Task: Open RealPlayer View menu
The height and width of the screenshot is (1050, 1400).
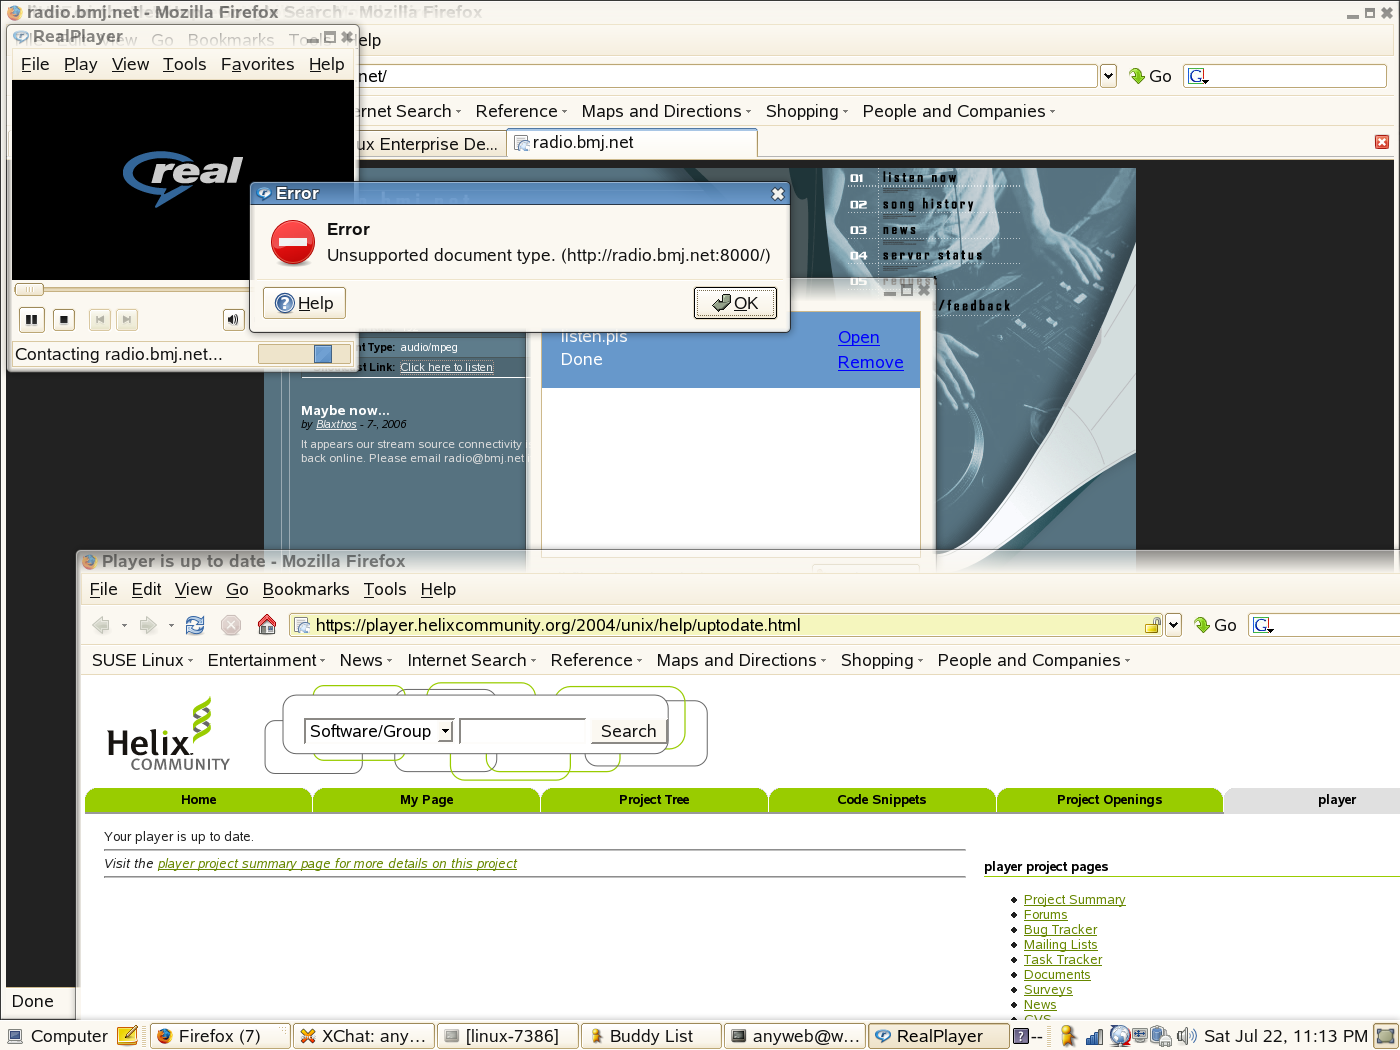Action: tap(130, 64)
